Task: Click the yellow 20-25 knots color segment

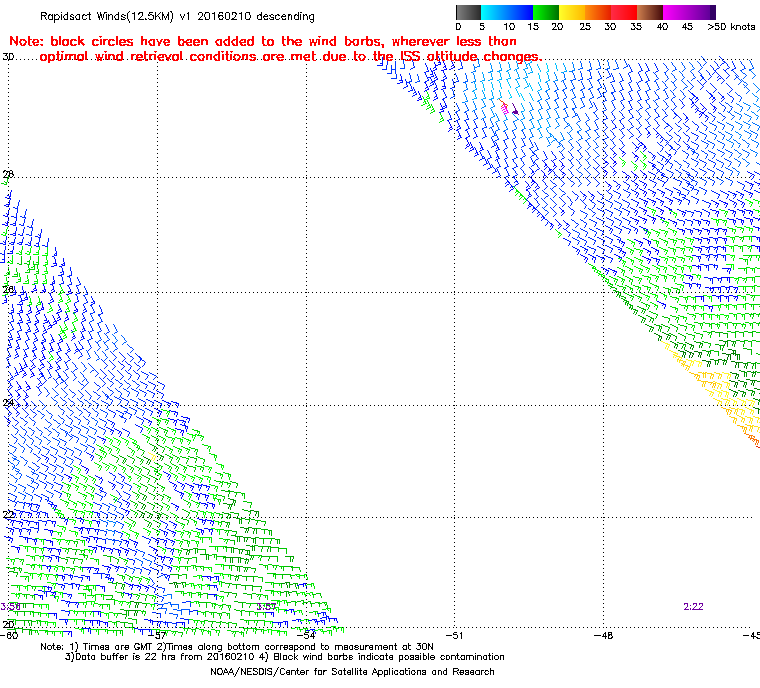Action: click(x=572, y=12)
